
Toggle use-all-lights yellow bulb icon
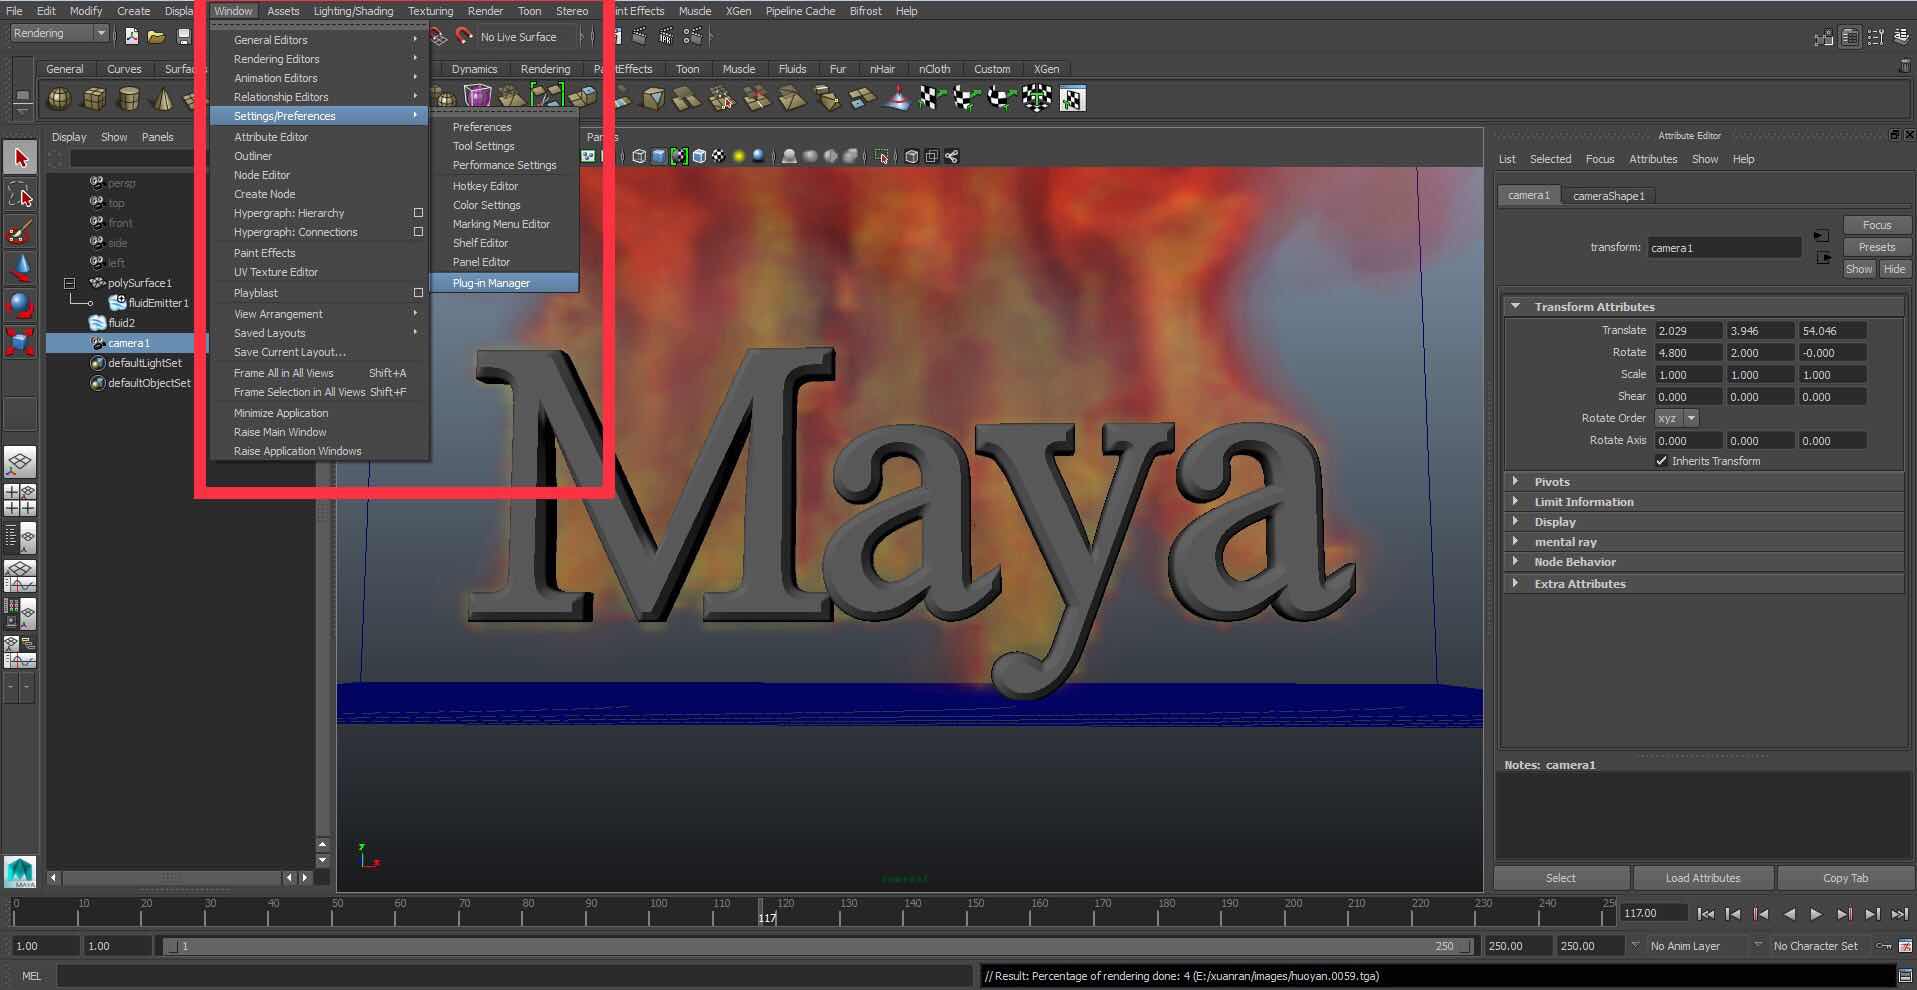739,156
